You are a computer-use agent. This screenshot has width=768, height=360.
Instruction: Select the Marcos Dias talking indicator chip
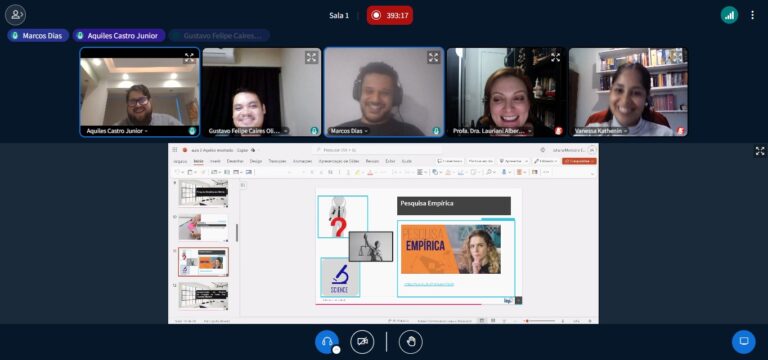coord(38,36)
